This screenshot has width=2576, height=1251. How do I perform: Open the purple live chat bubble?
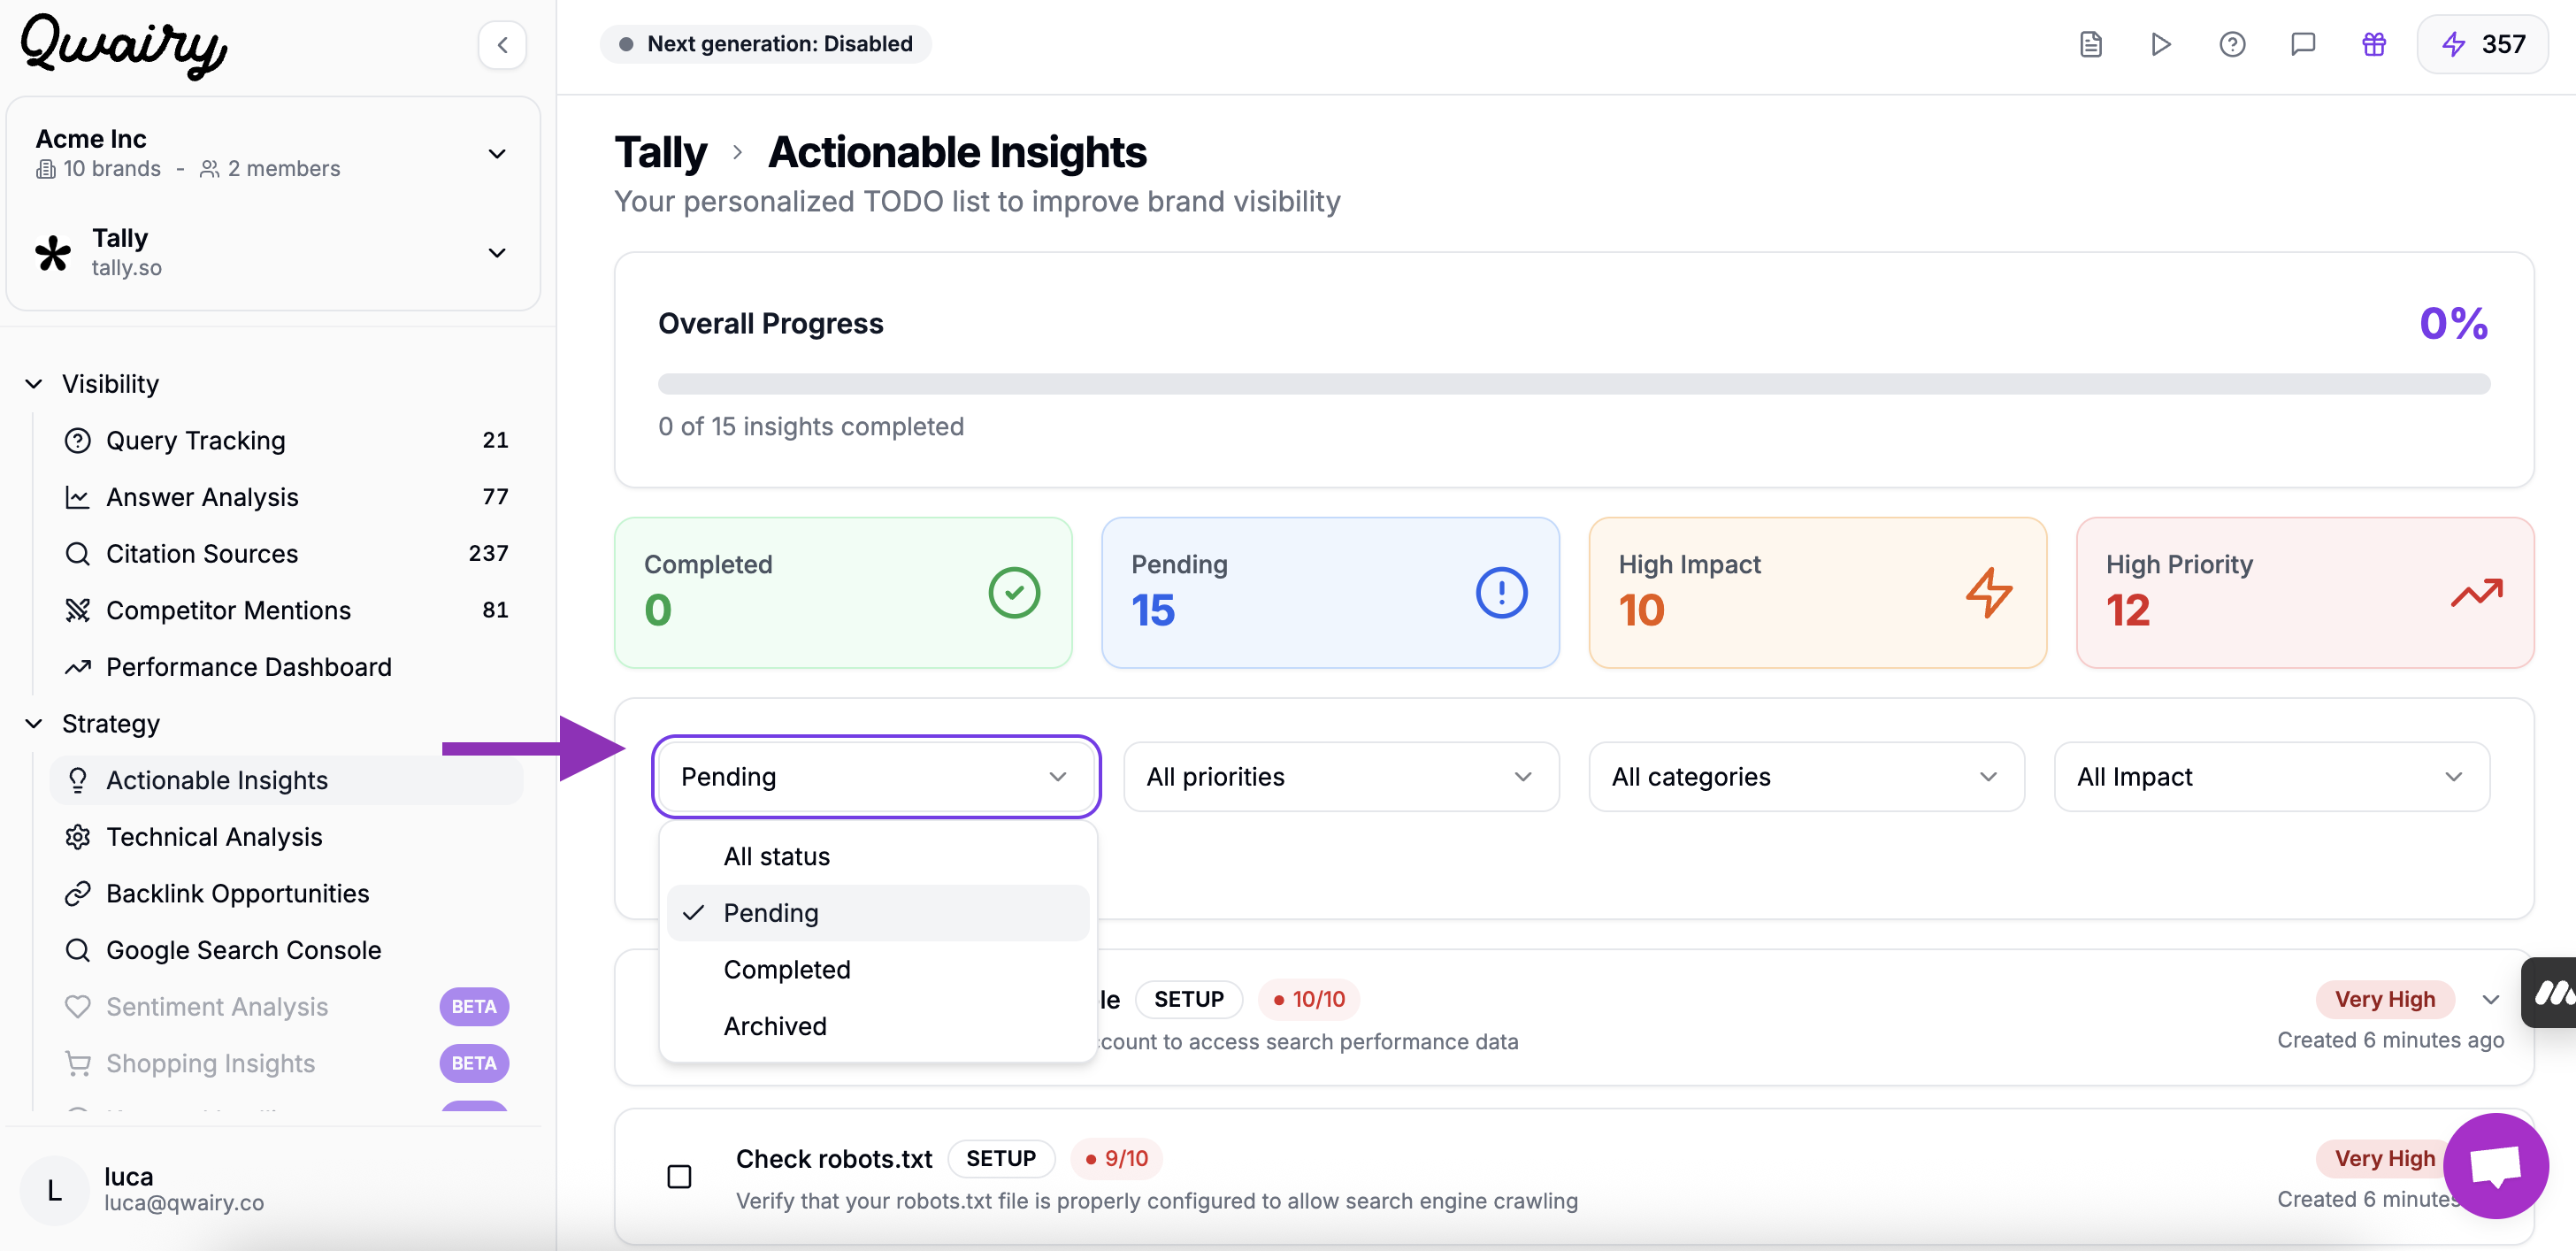2495,1166
